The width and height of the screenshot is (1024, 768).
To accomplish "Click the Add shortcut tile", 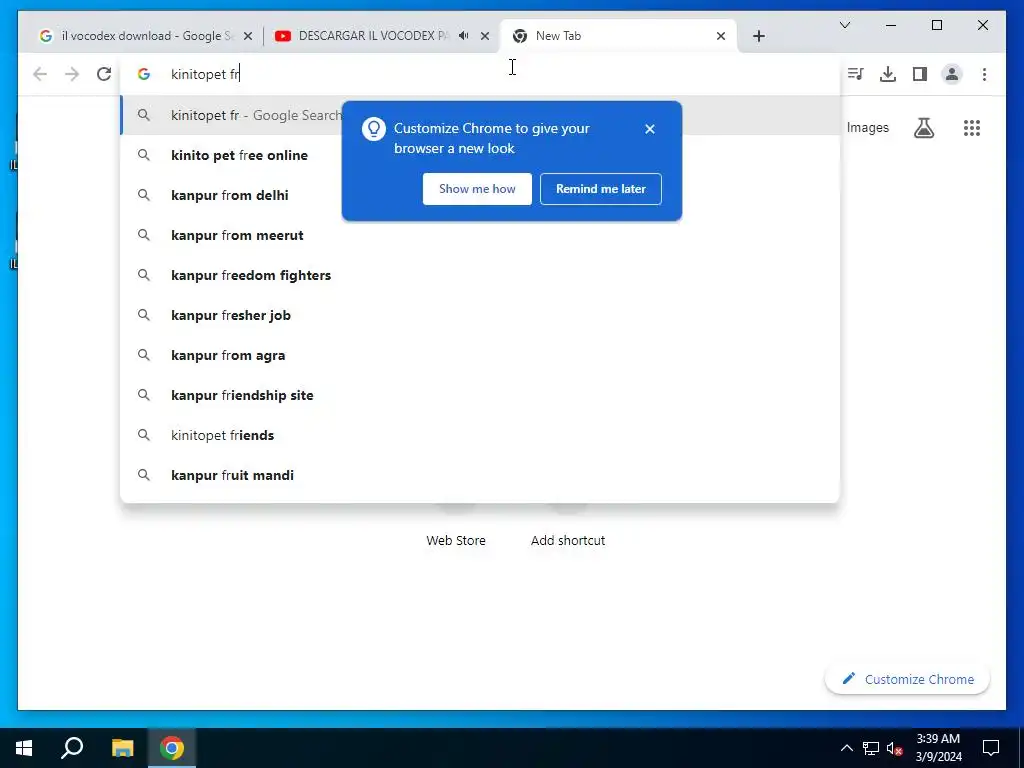I will [x=568, y=541].
